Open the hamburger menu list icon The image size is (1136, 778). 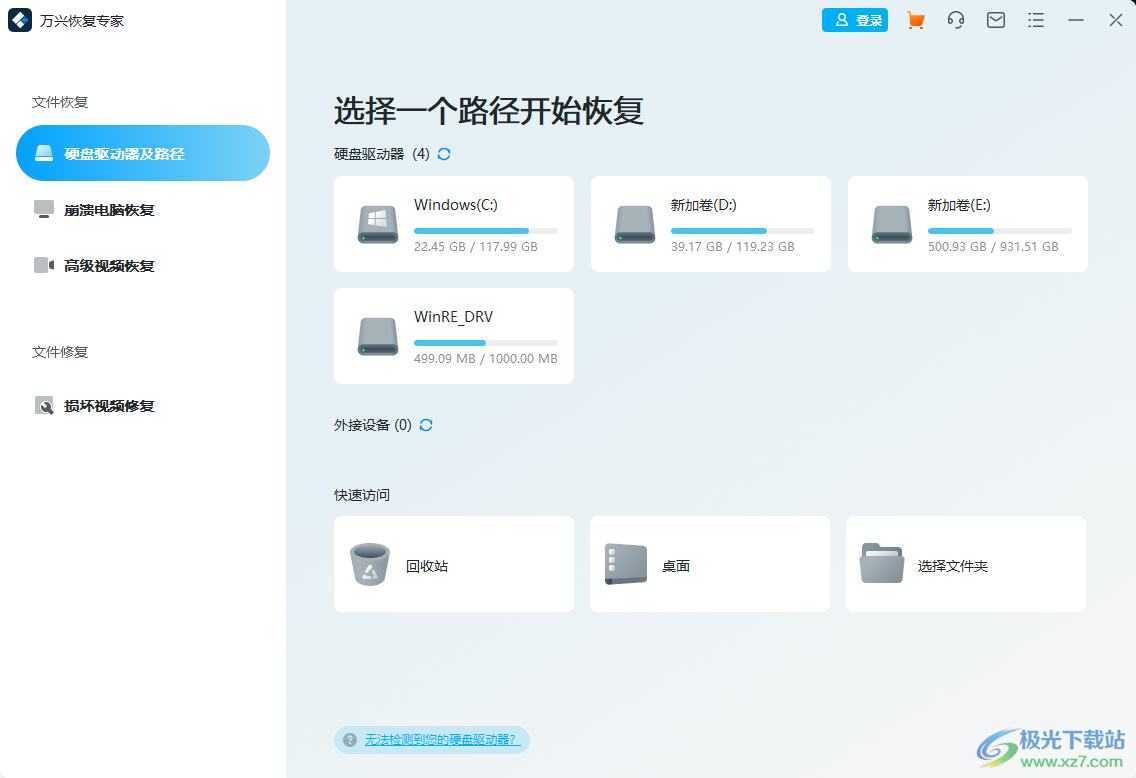click(1036, 20)
